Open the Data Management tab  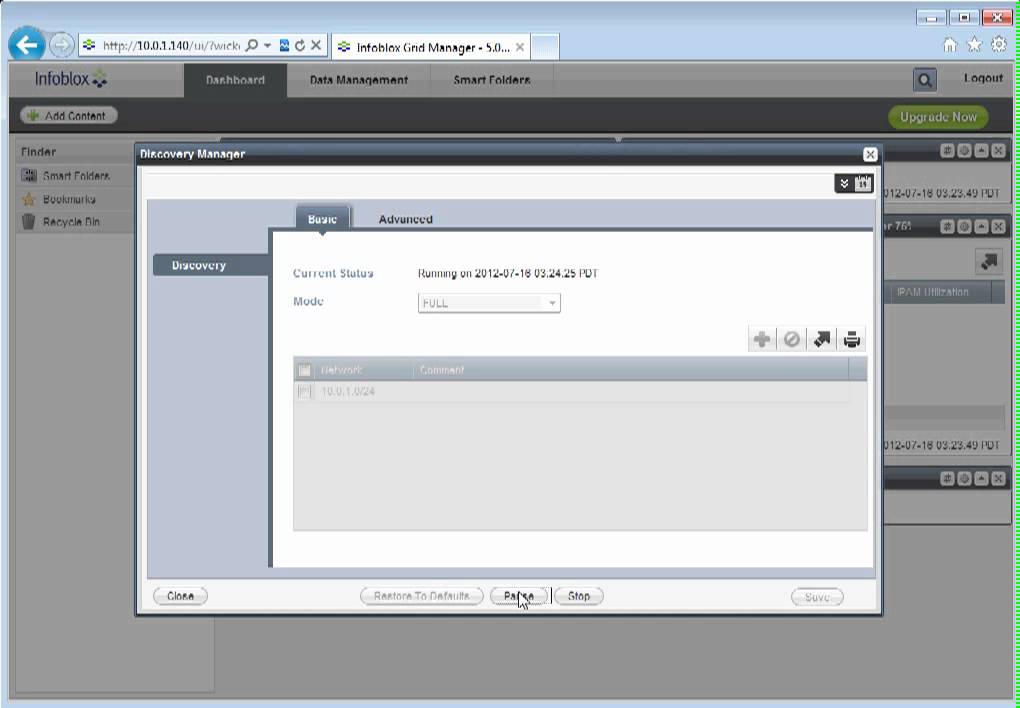tap(358, 80)
